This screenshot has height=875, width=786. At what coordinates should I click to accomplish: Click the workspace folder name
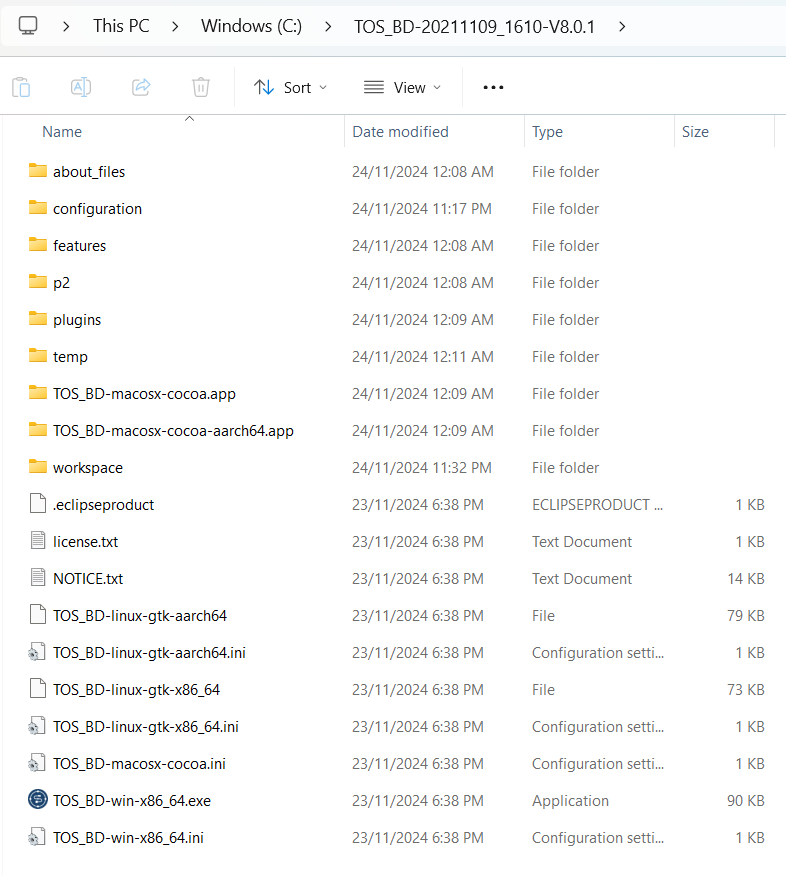pyautogui.click(x=88, y=468)
